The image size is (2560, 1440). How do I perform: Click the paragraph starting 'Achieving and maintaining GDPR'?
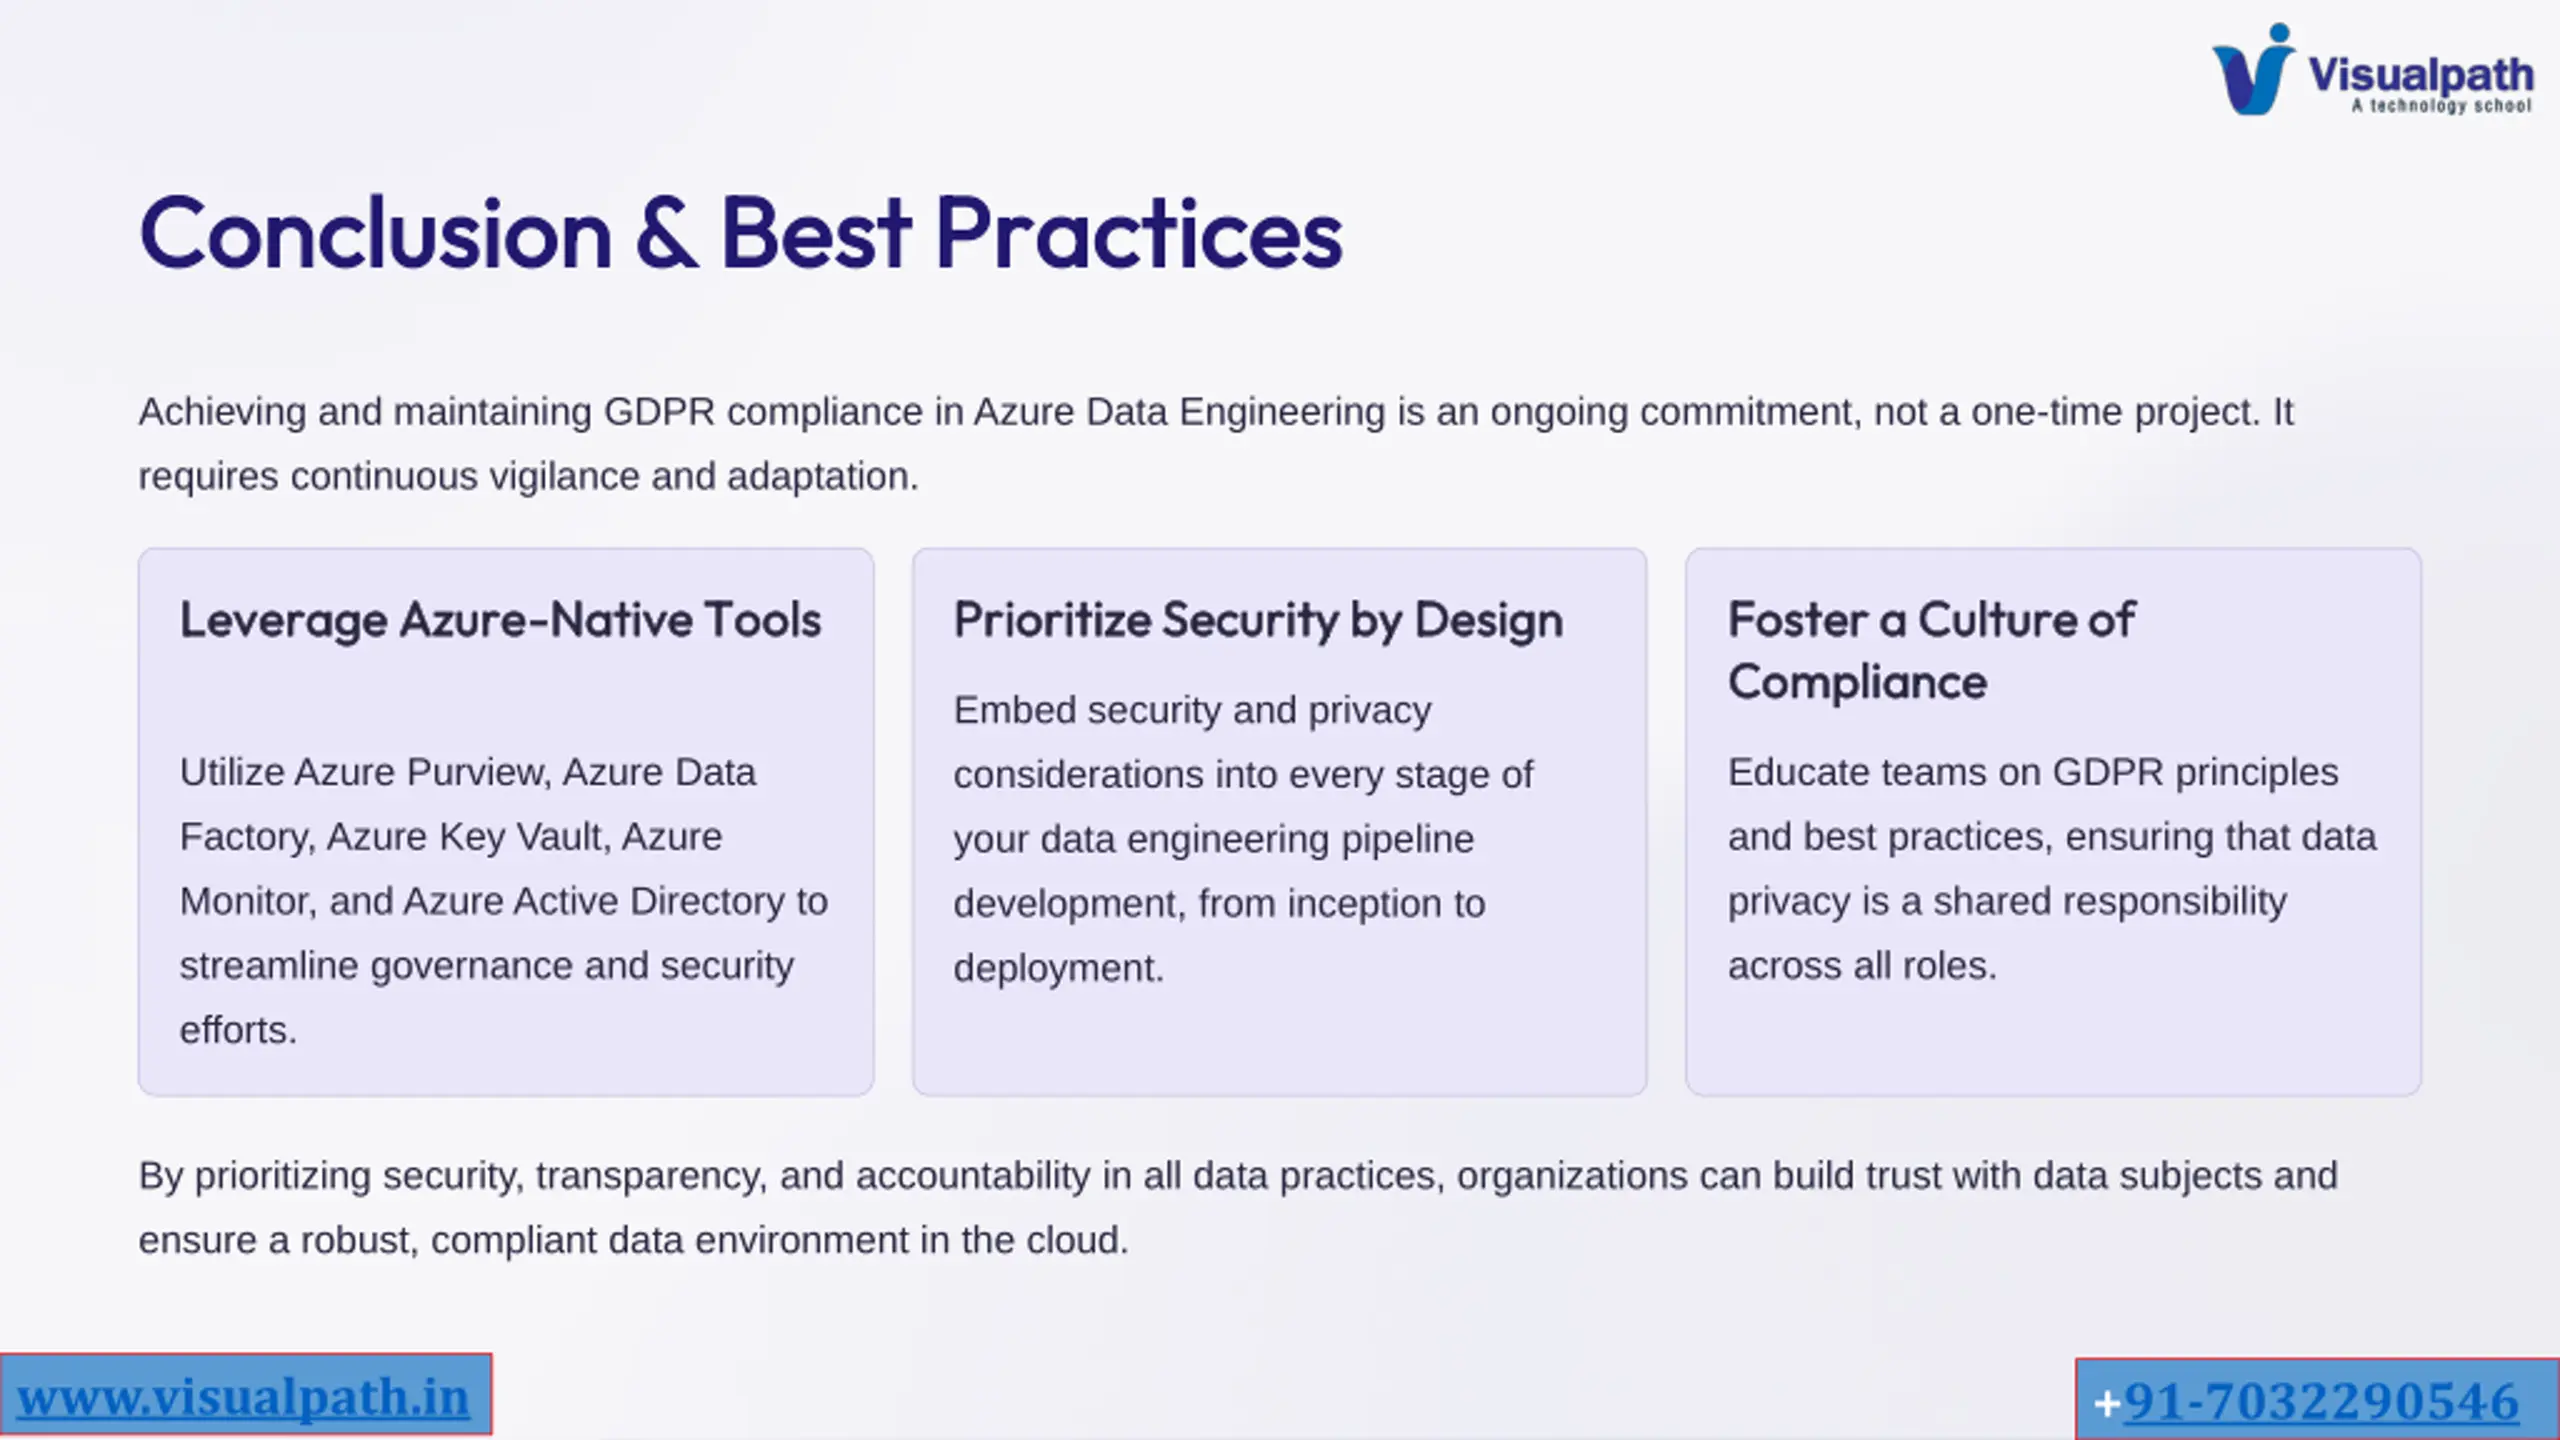click(x=1215, y=444)
